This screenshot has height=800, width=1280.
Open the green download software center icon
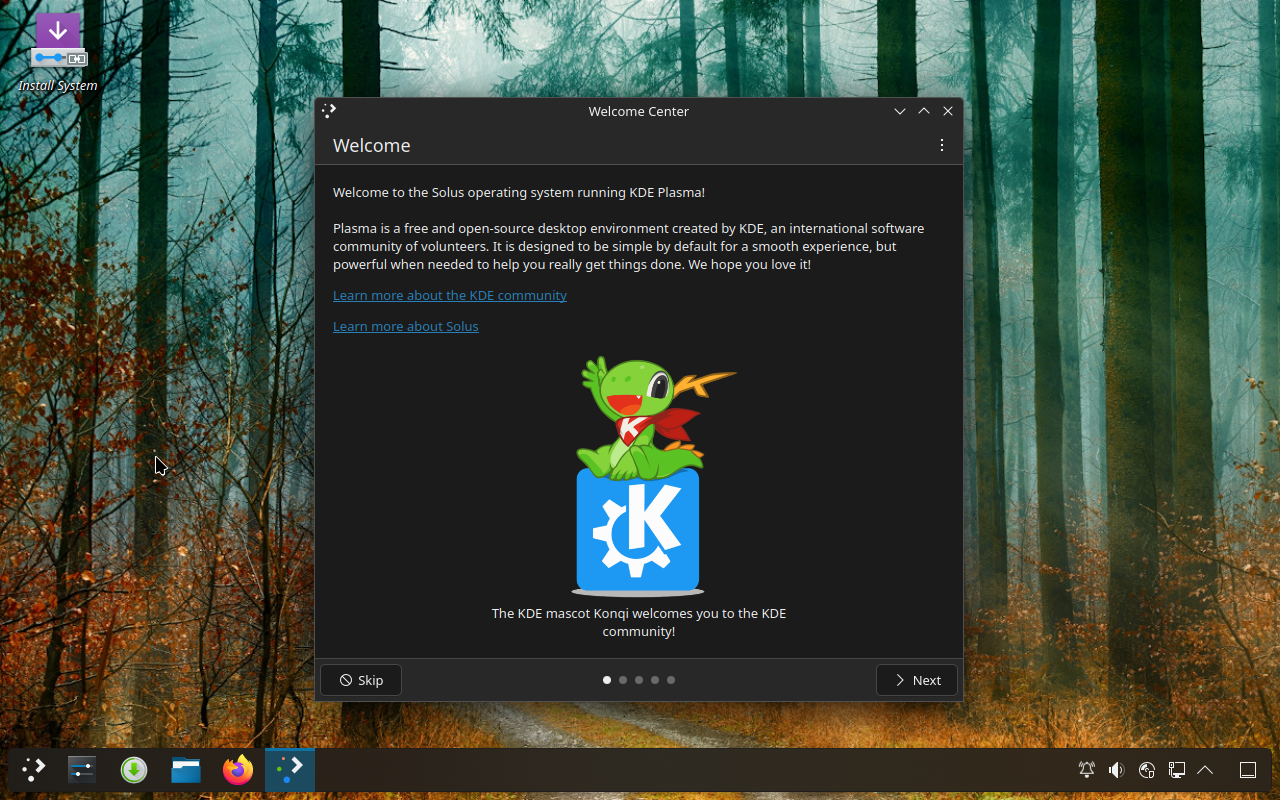(134, 769)
